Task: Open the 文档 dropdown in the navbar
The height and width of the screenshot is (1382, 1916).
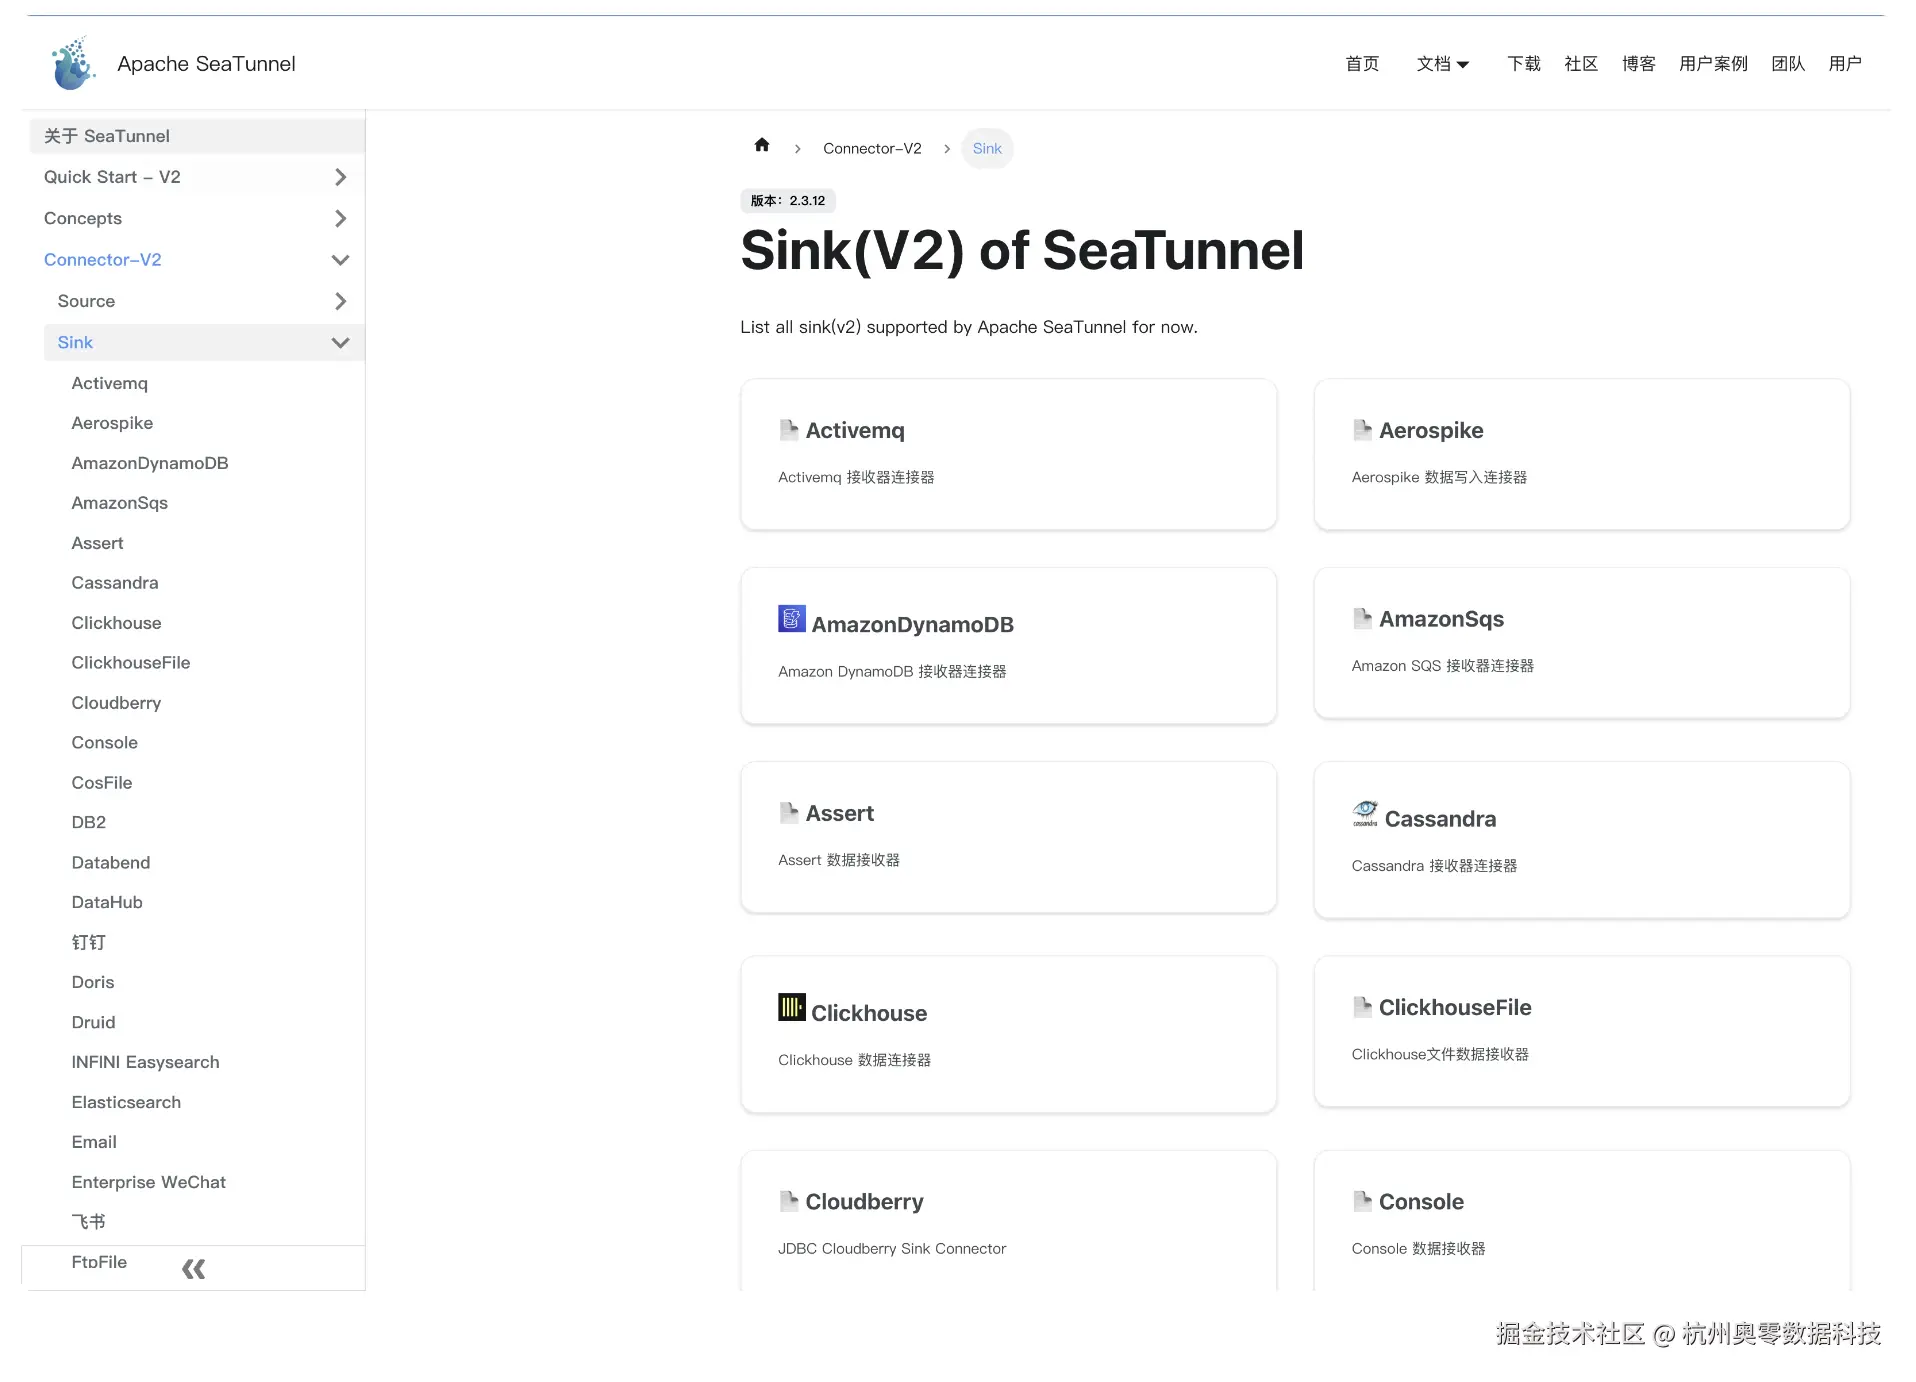Action: click(x=1442, y=63)
